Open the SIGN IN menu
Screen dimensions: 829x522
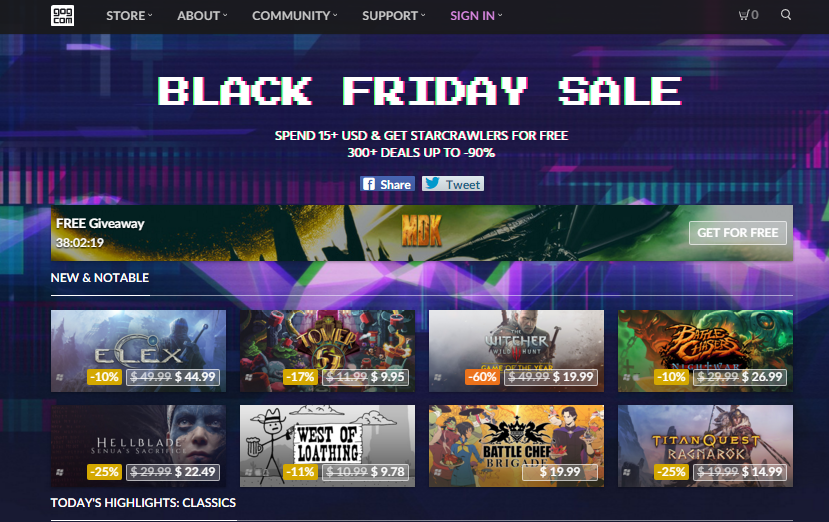tap(476, 16)
